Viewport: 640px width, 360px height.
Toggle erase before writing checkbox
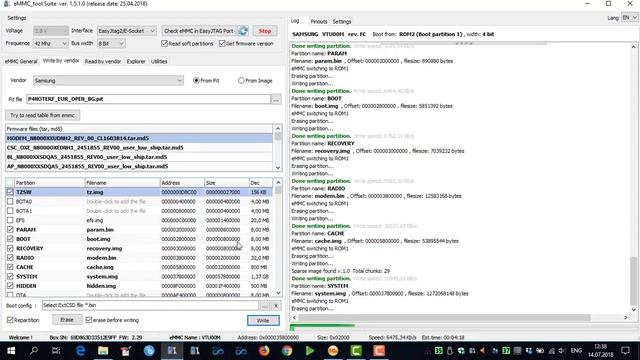(x=89, y=320)
